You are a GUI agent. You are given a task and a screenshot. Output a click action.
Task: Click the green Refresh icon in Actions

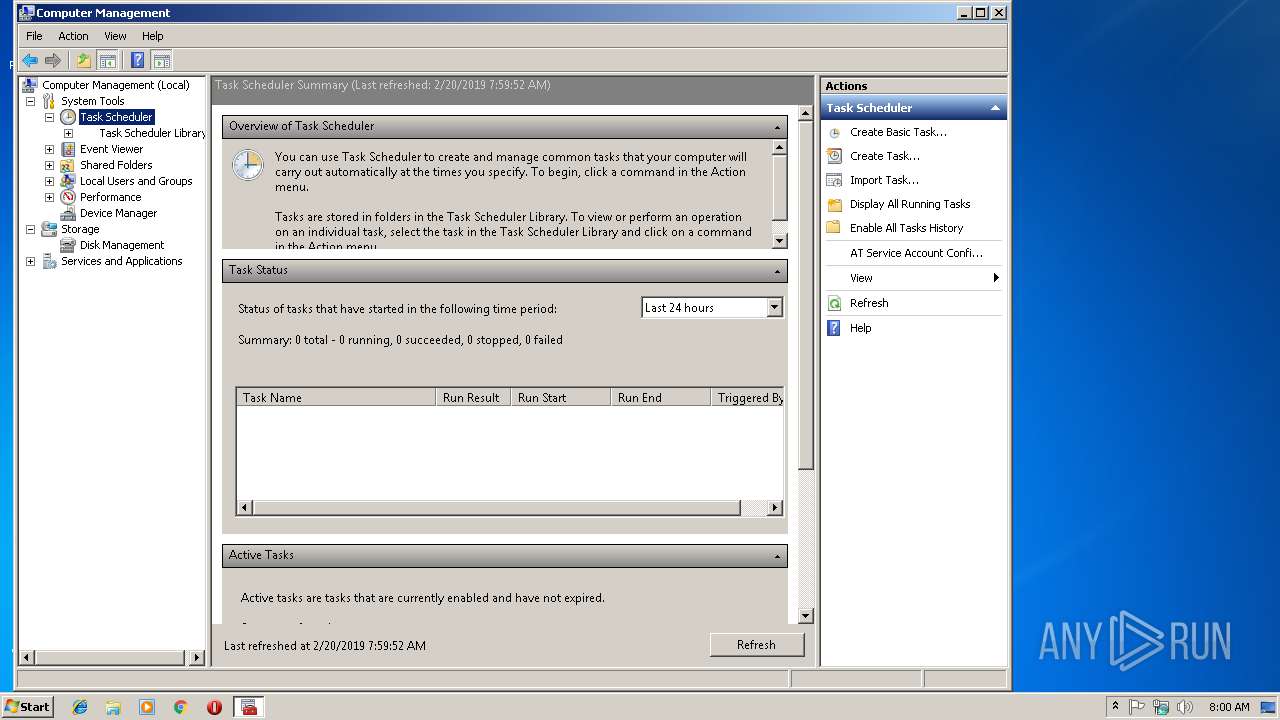(x=834, y=303)
